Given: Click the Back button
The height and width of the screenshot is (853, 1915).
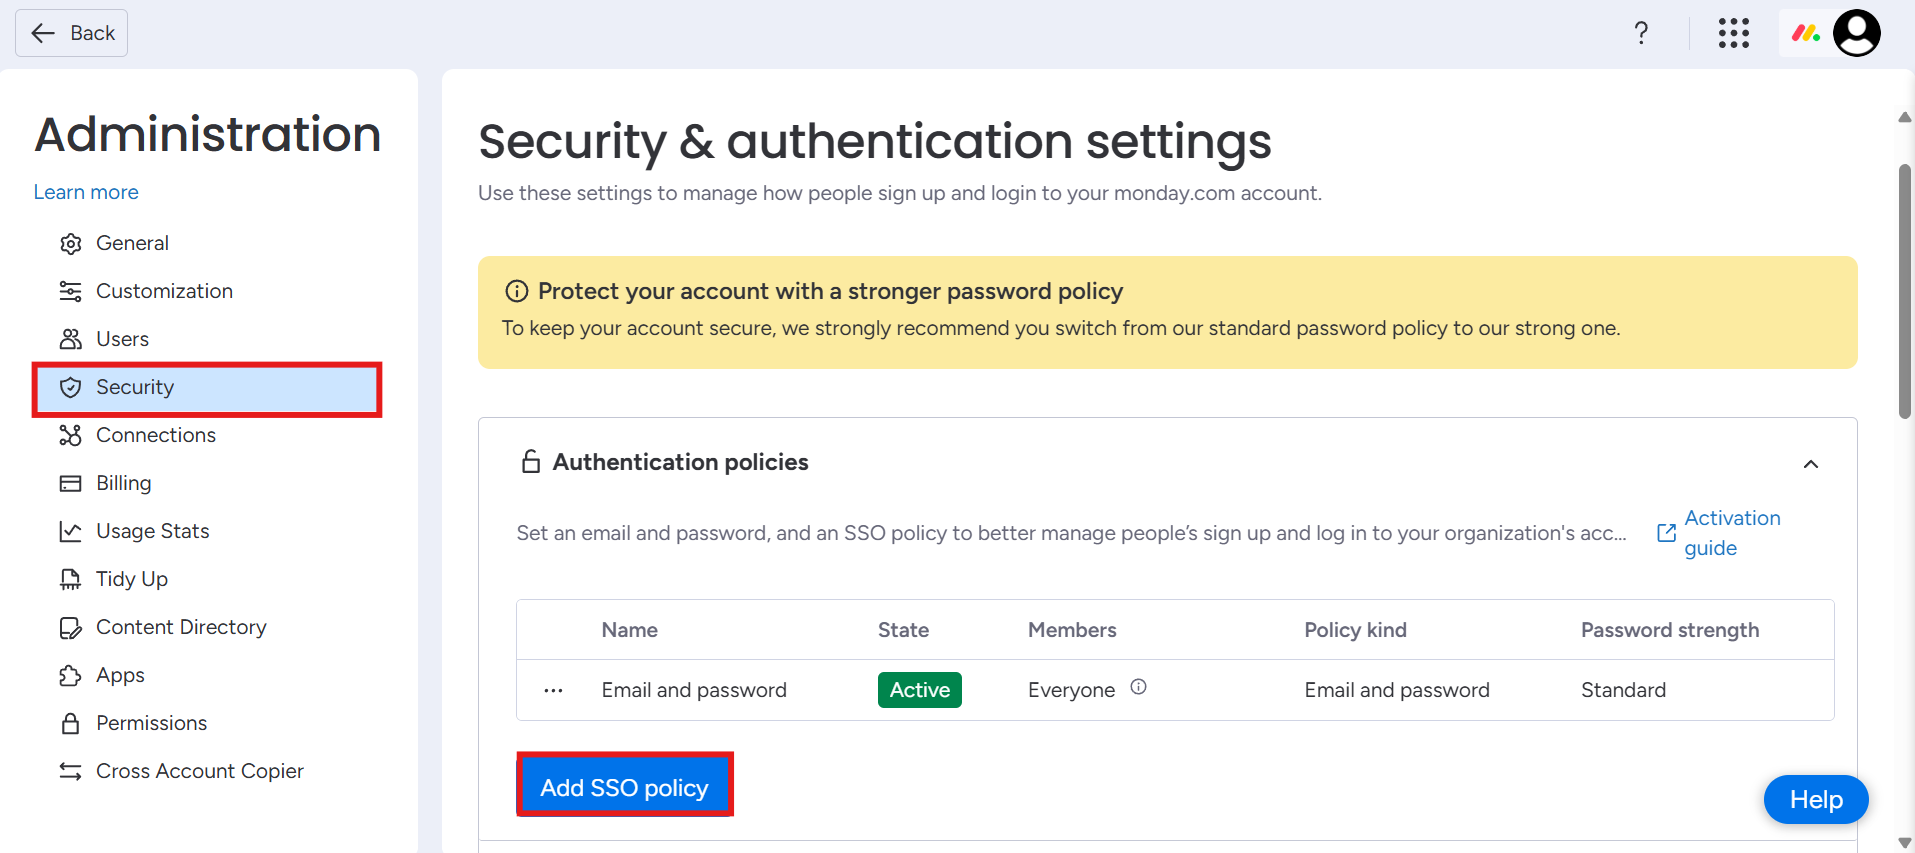Looking at the screenshot, I should [x=71, y=32].
